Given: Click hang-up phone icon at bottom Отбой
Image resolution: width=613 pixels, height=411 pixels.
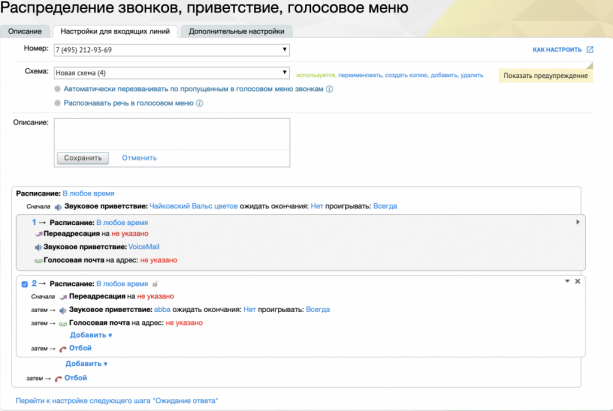Looking at the screenshot, I should tap(58, 379).
